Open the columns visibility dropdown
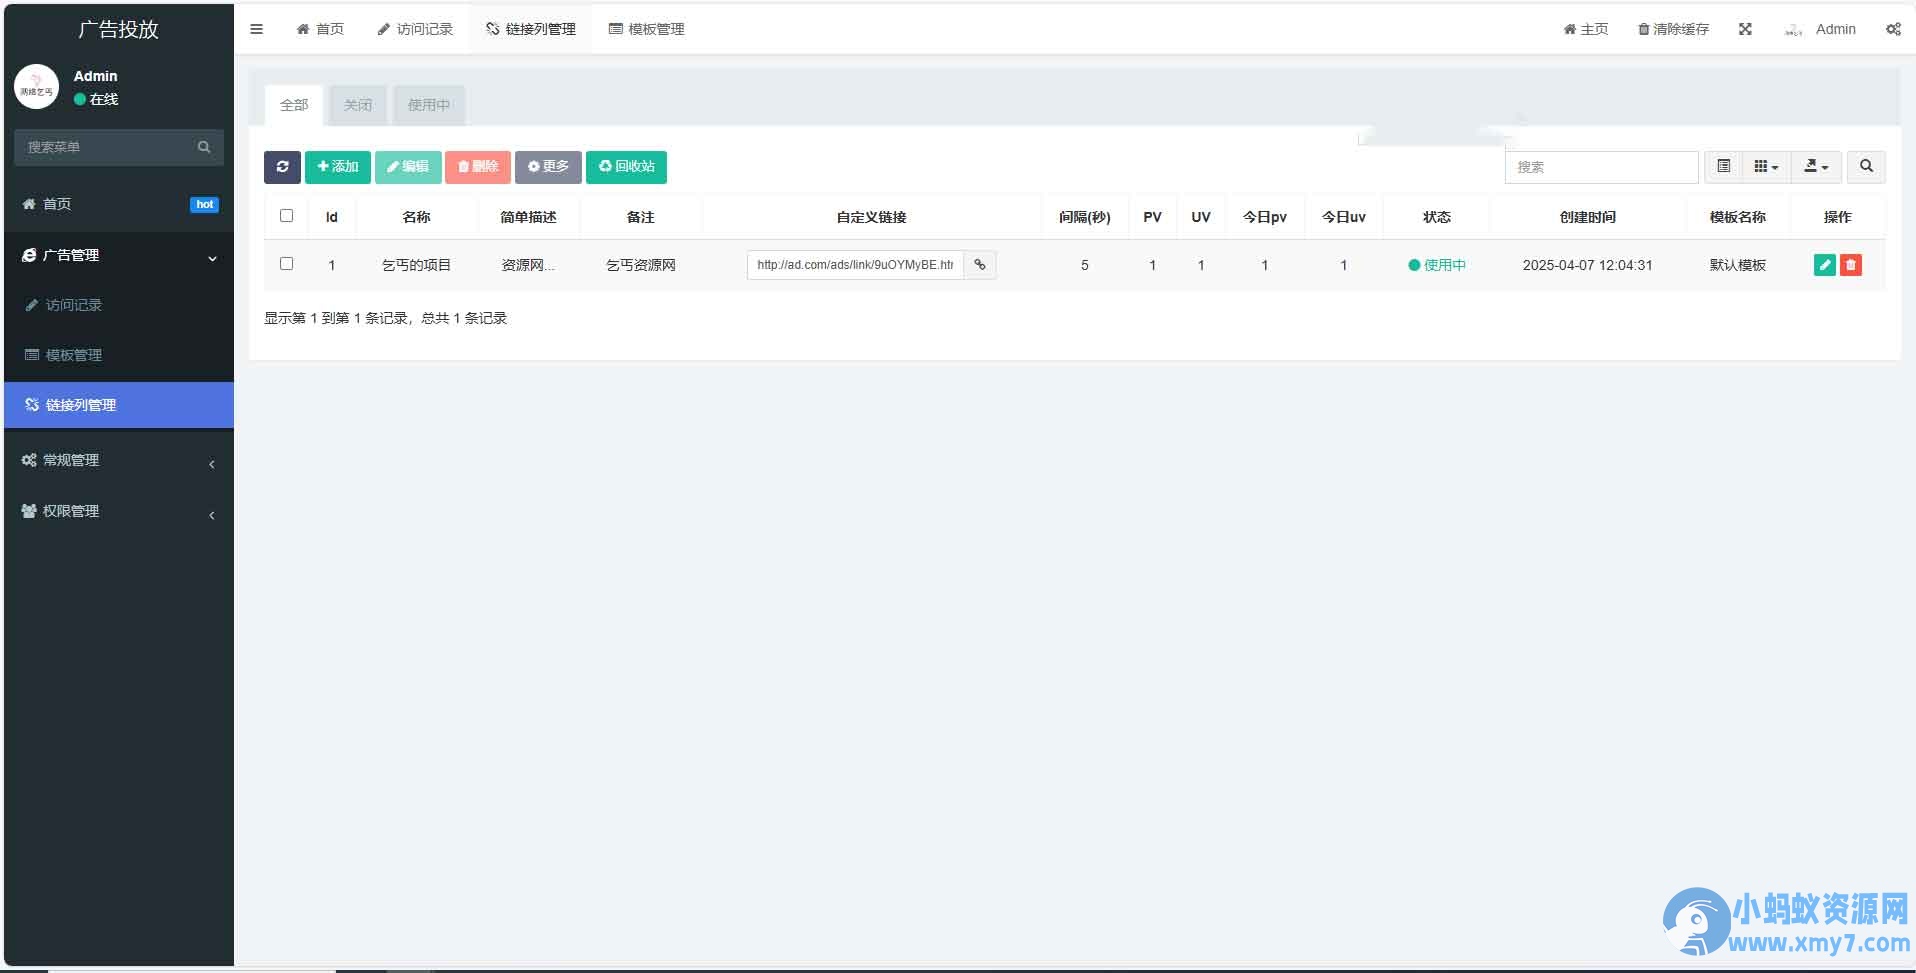The height and width of the screenshot is (973, 1916). click(x=1766, y=167)
